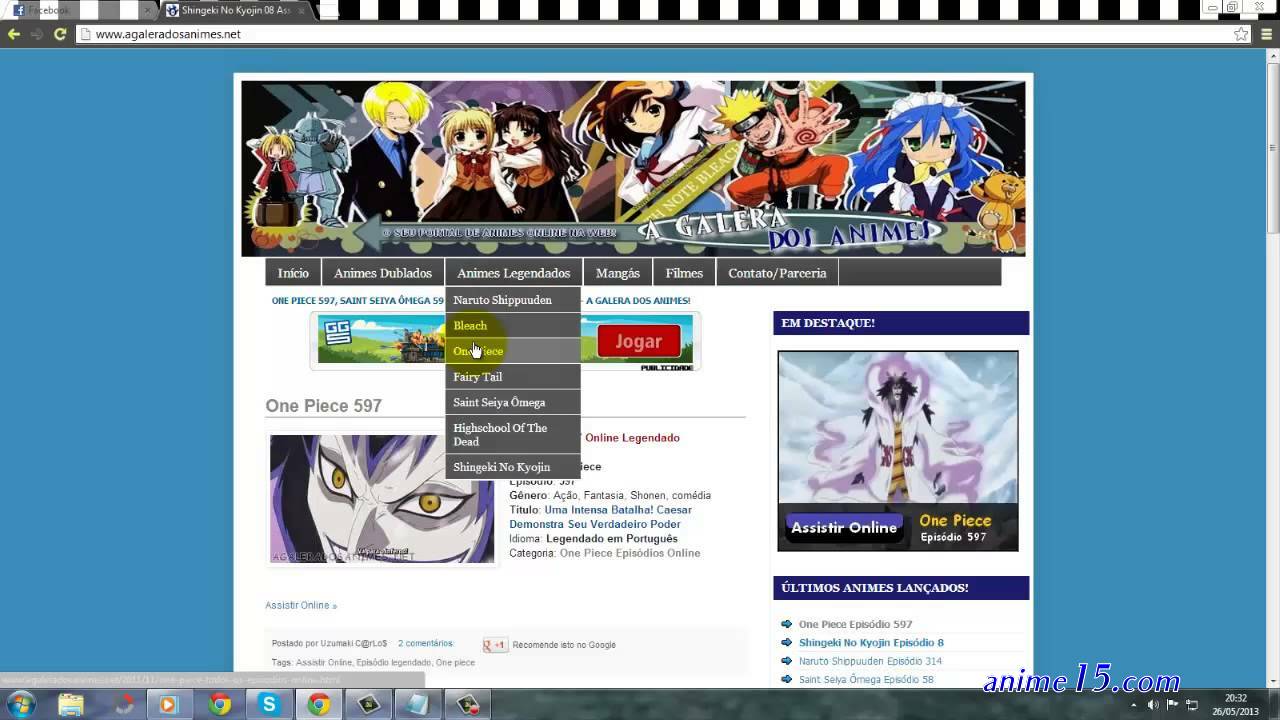Bookmark the page with the star icon
This screenshot has width=1280, height=720.
click(x=1241, y=34)
